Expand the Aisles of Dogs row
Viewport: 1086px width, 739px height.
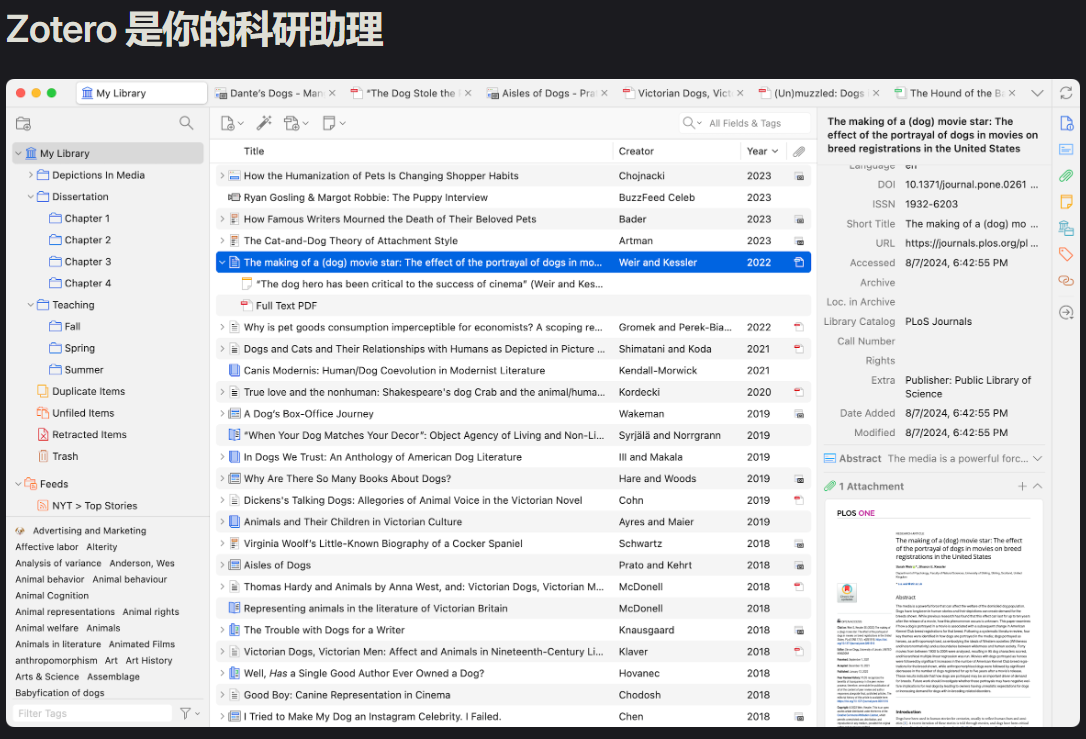[x=222, y=565]
